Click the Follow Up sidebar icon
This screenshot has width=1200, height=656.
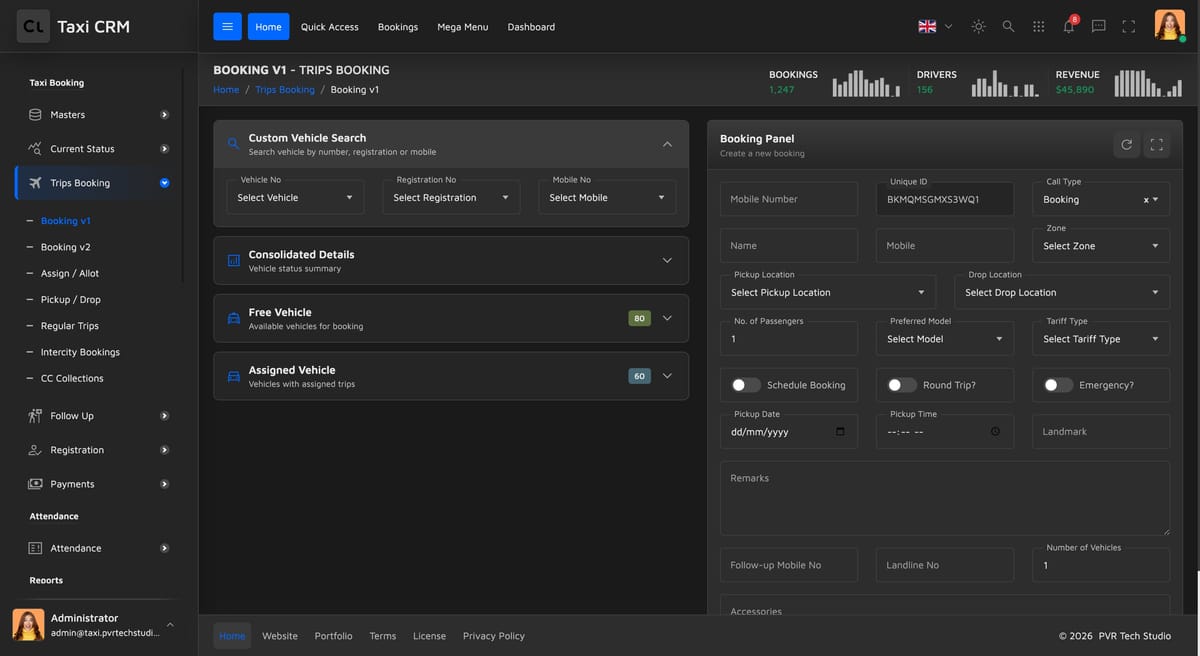(35, 416)
